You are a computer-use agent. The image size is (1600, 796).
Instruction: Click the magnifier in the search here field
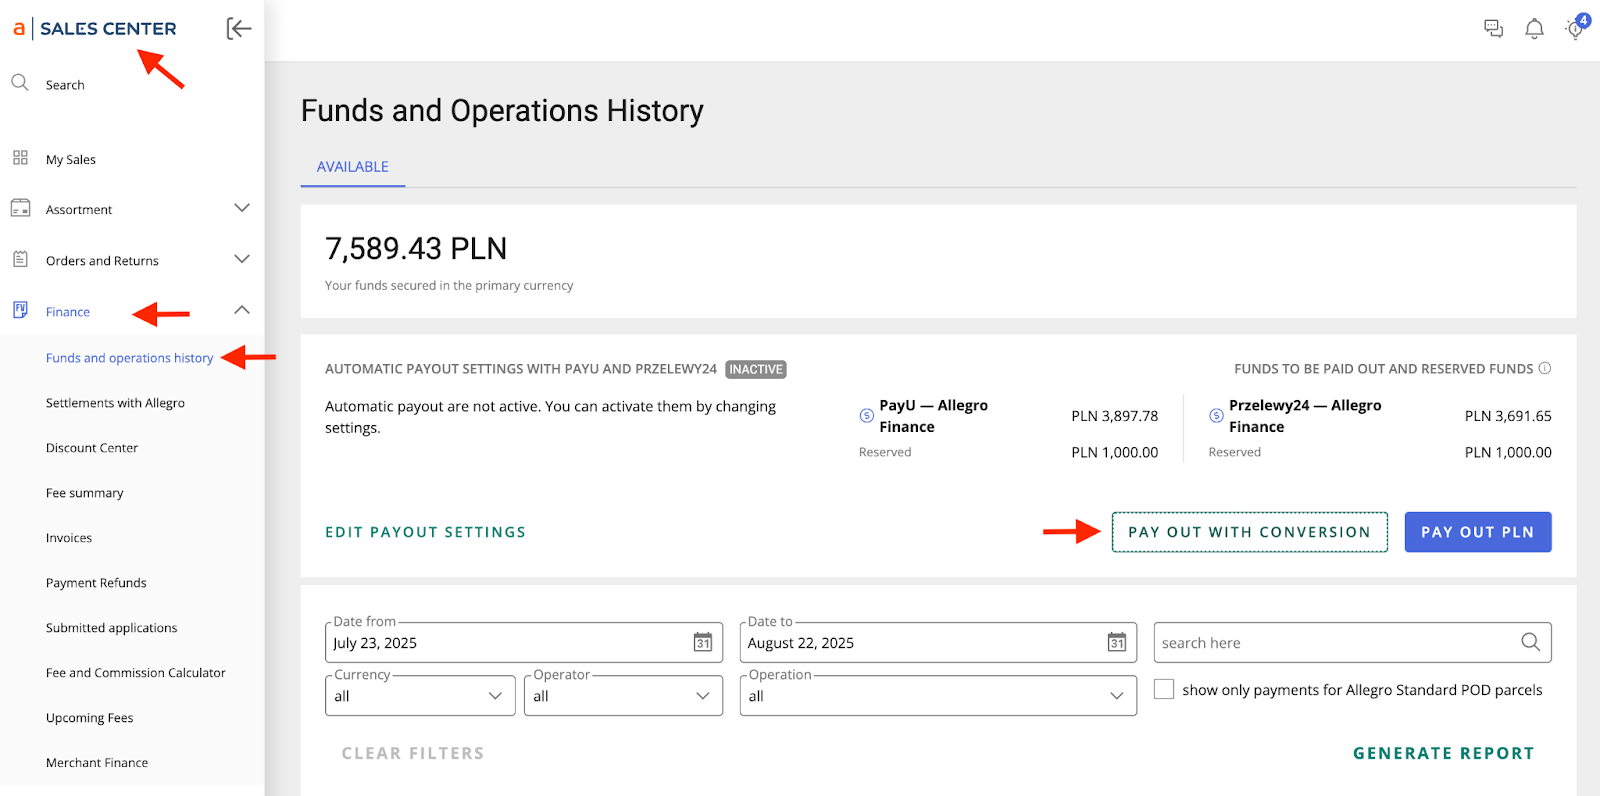[x=1530, y=642]
